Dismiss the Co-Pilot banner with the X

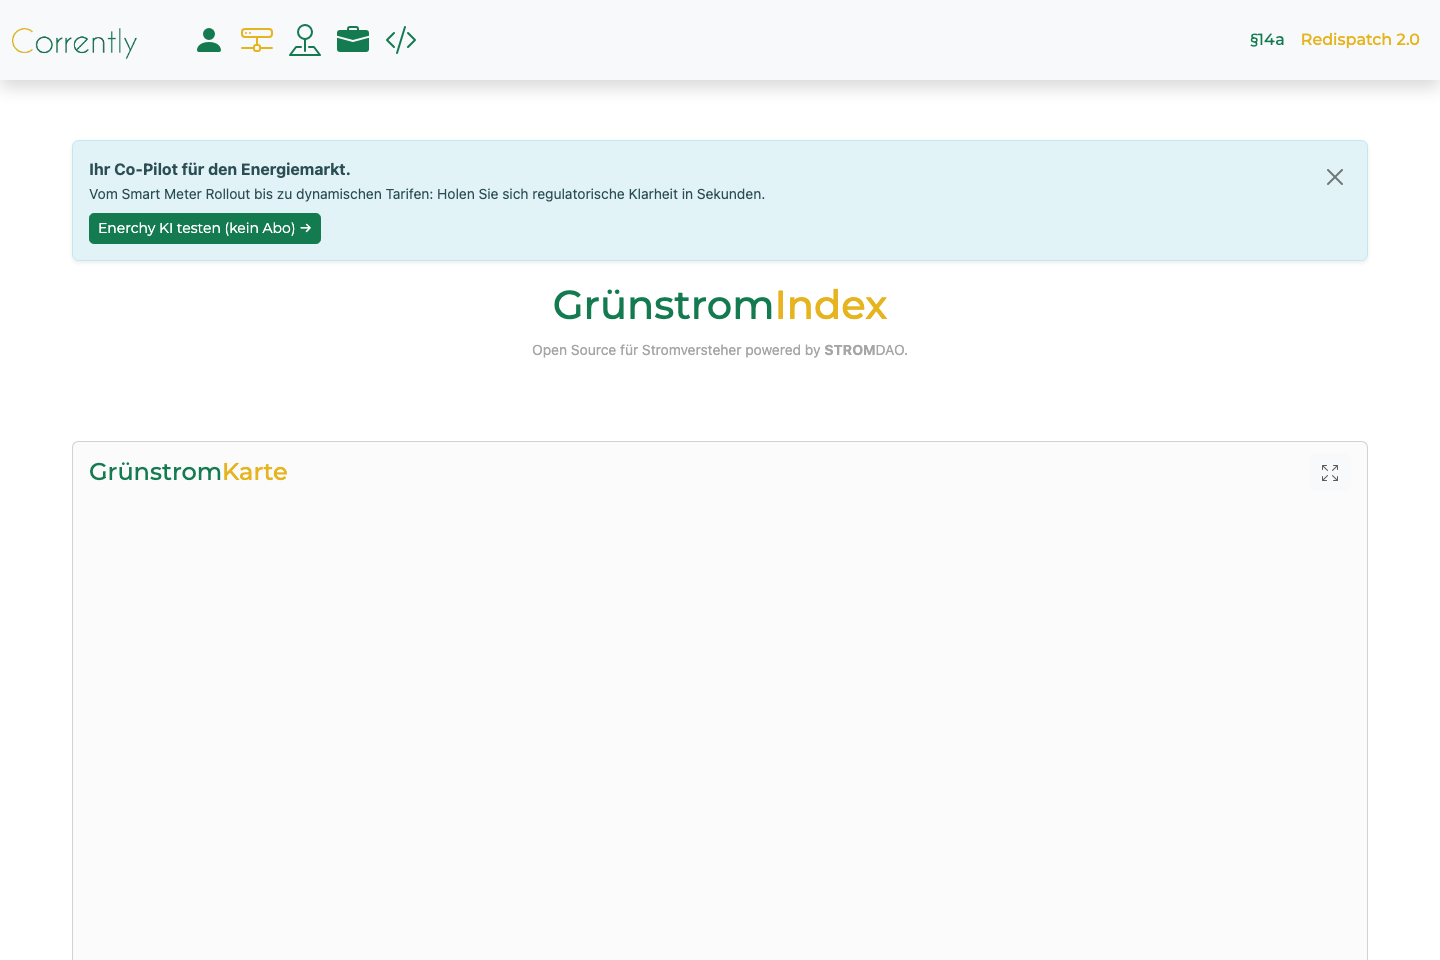click(1335, 177)
